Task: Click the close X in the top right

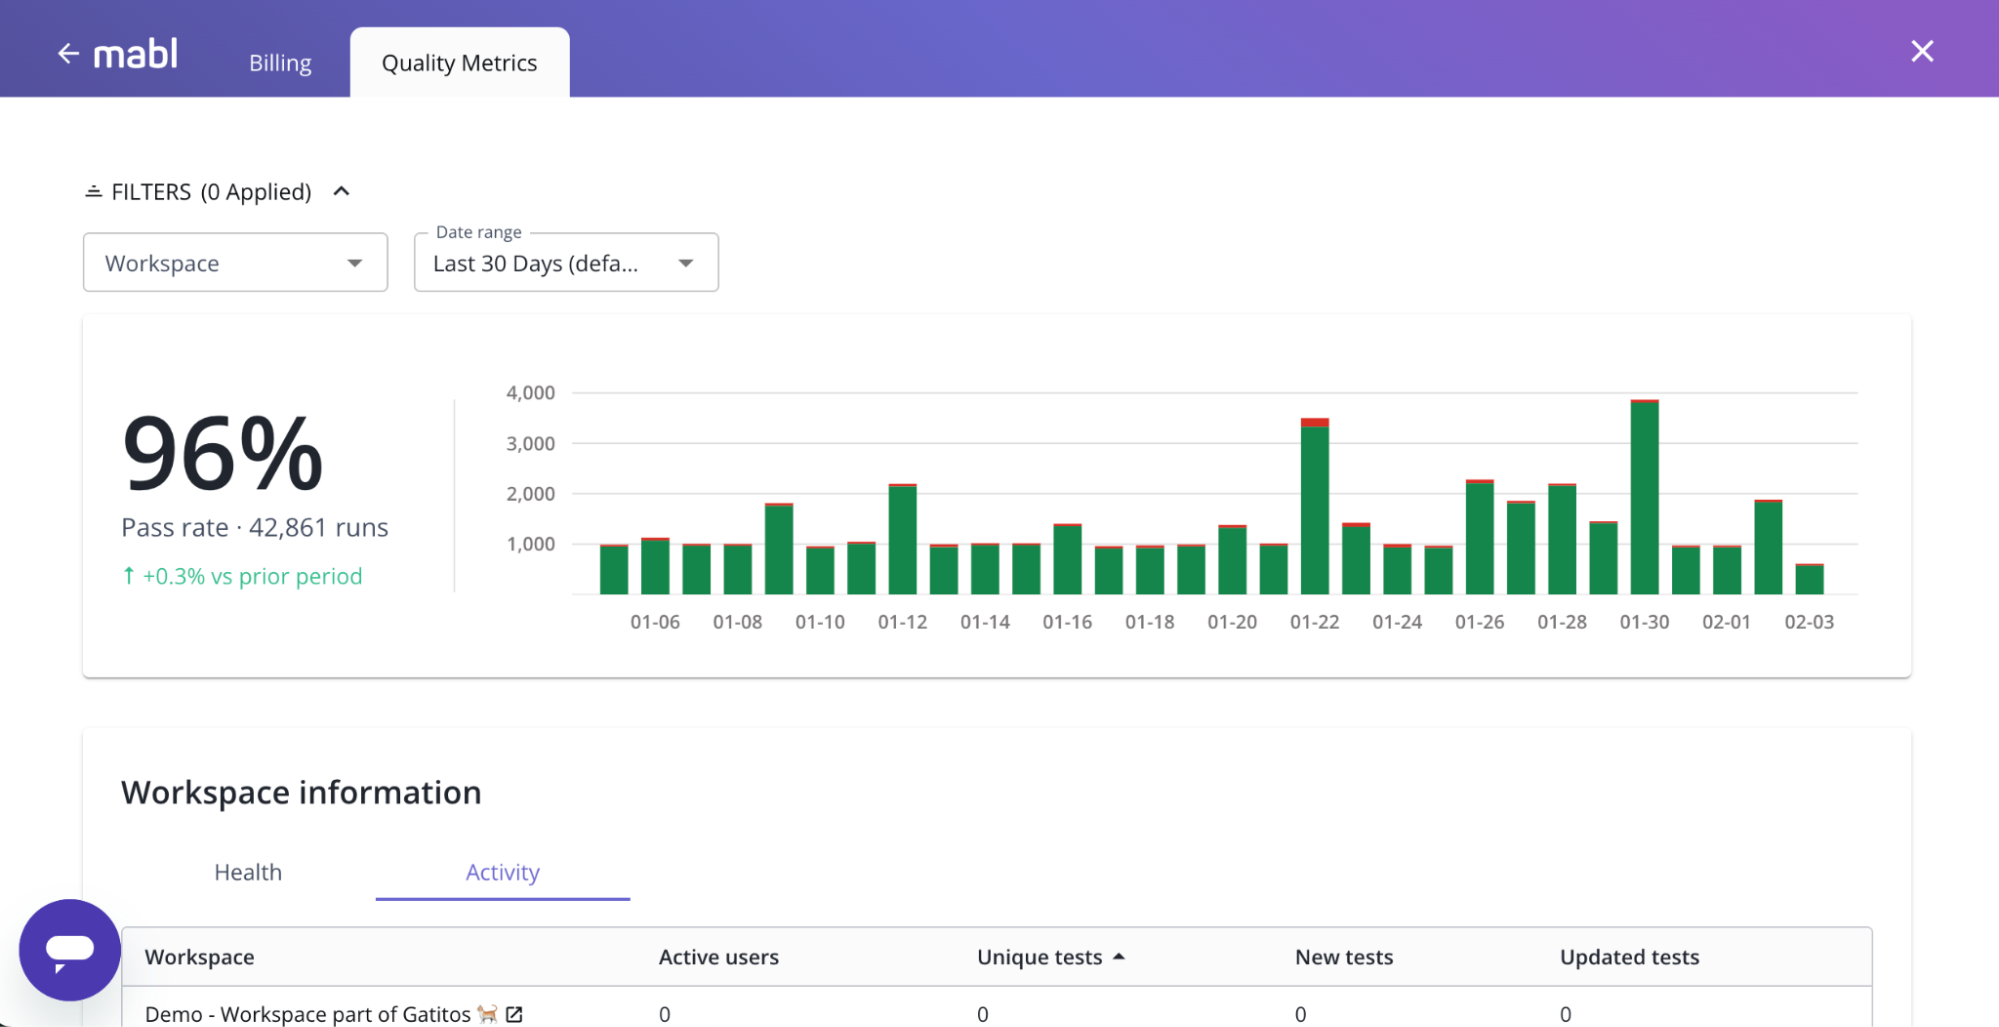Action: tap(1921, 50)
